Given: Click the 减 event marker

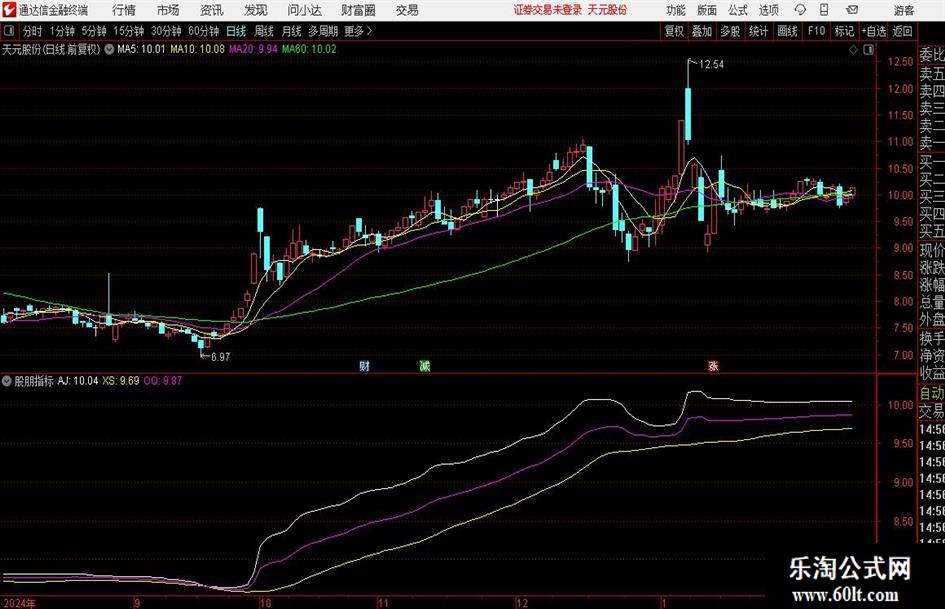Looking at the screenshot, I should [x=424, y=365].
